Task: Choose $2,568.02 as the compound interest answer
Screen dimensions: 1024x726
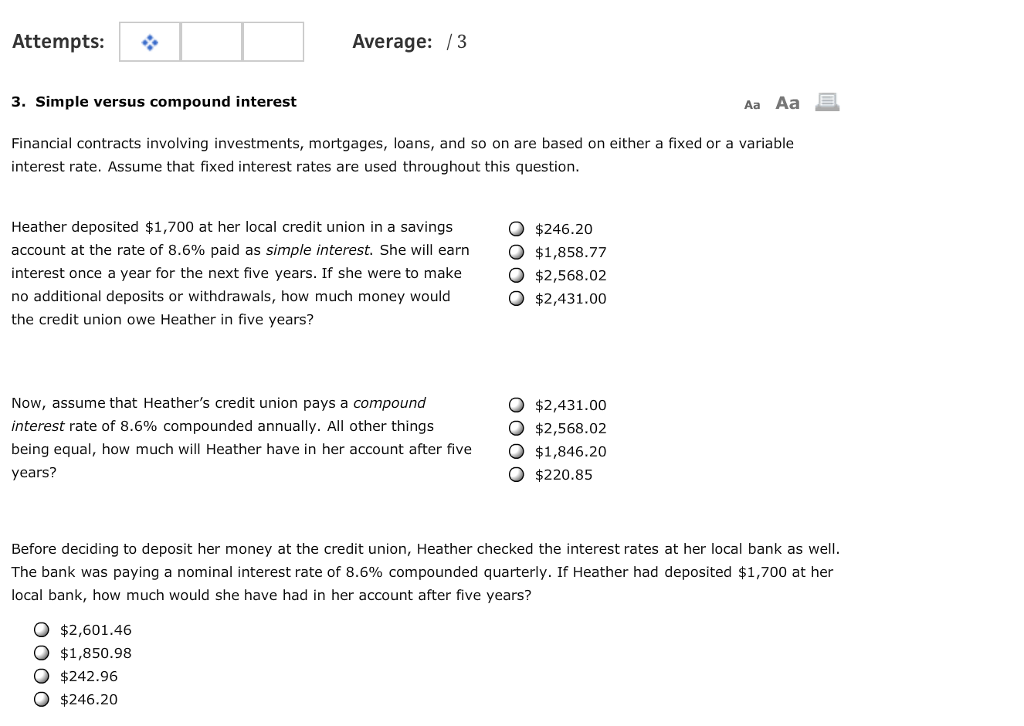Action: pos(516,428)
